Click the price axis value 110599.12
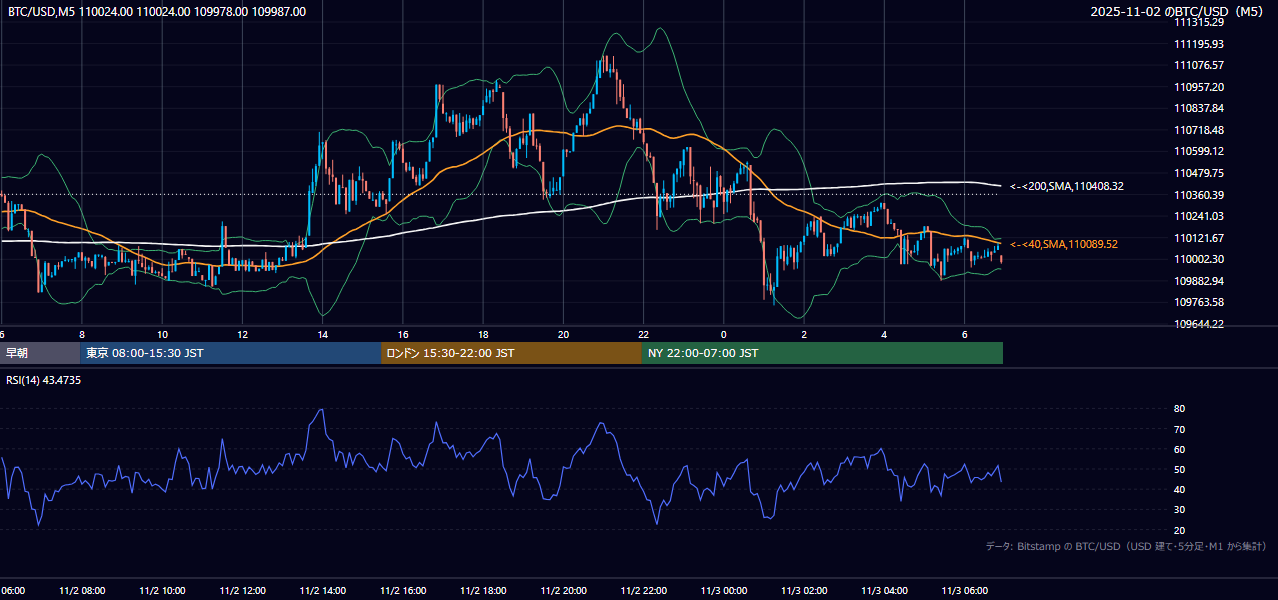The height and width of the screenshot is (600, 1278). pos(1199,151)
